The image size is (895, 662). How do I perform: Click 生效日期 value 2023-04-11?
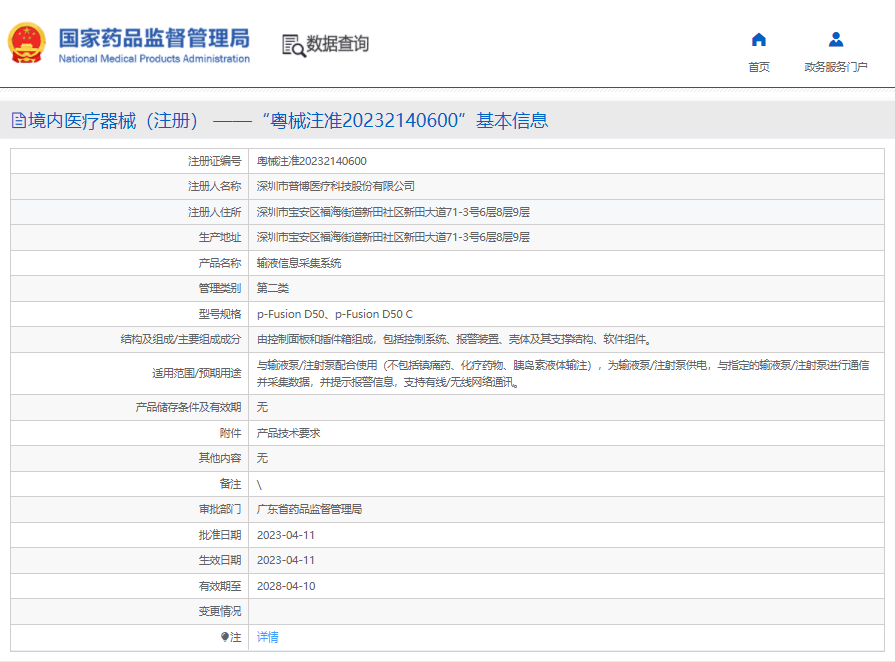pos(285,560)
